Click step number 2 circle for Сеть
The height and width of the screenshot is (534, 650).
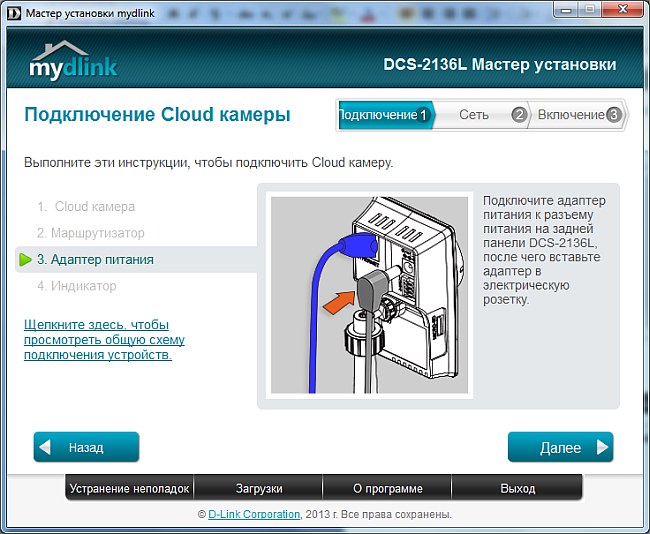[518, 115]
